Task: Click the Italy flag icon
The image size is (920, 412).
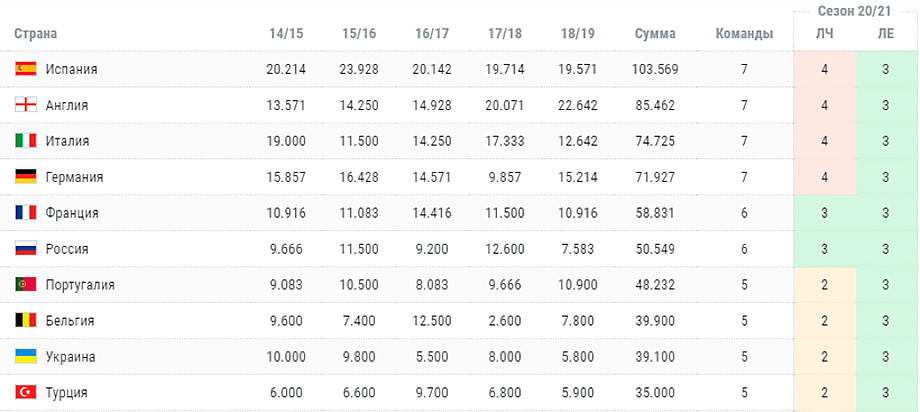Action: pos(26,141)
